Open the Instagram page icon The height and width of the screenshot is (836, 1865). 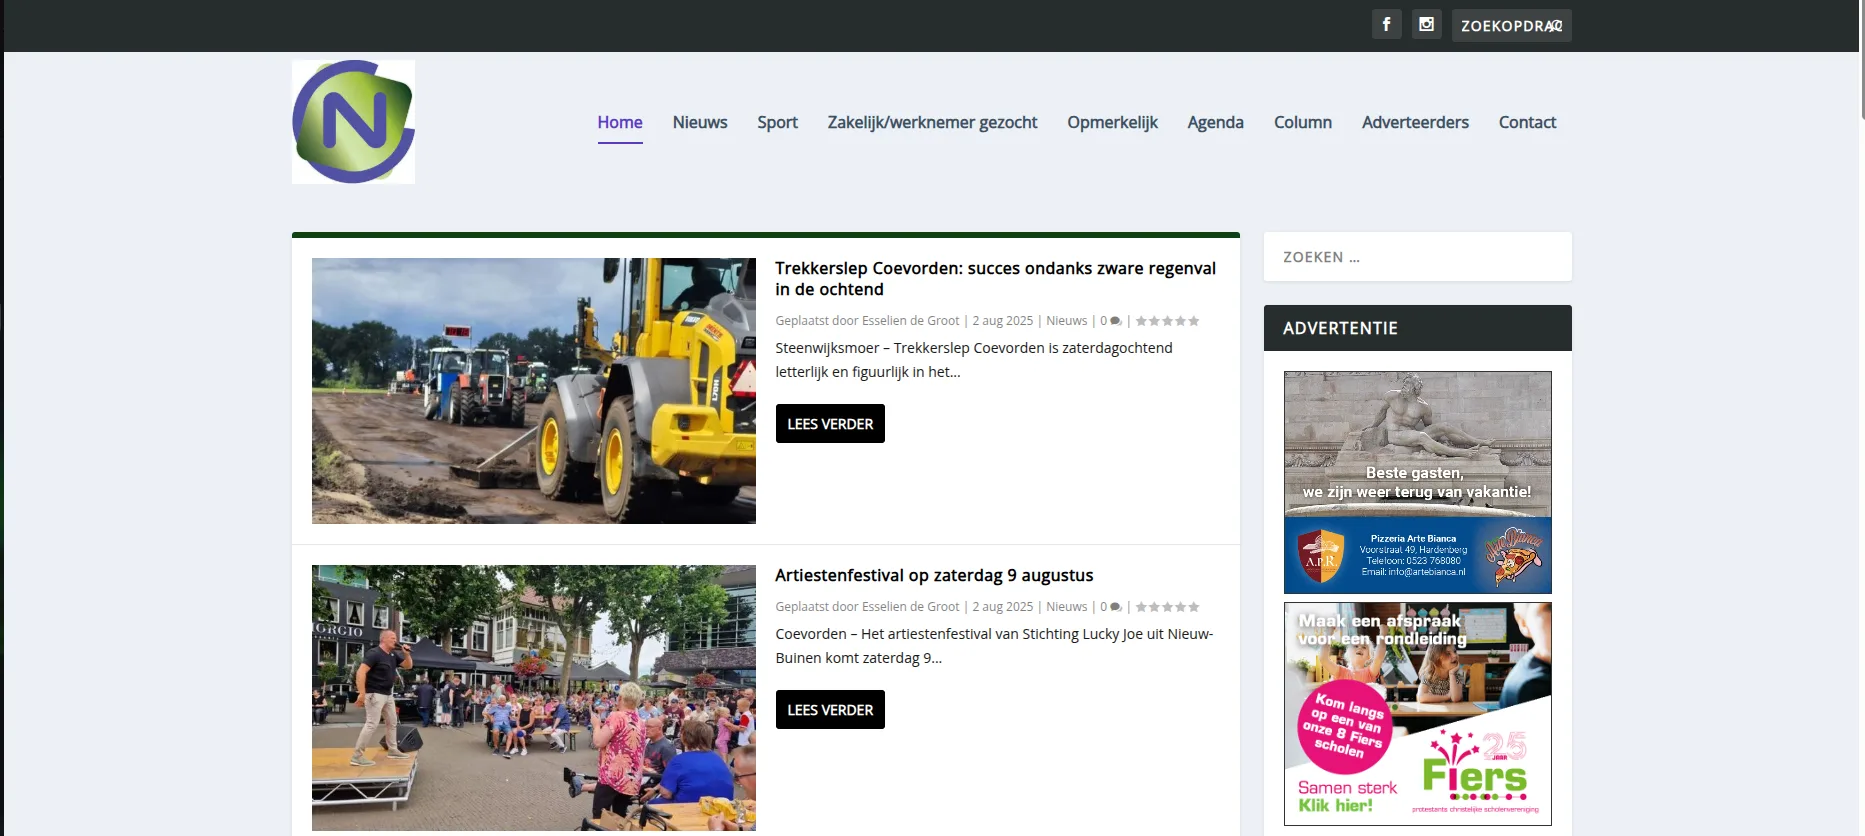tap(1426, 24)
